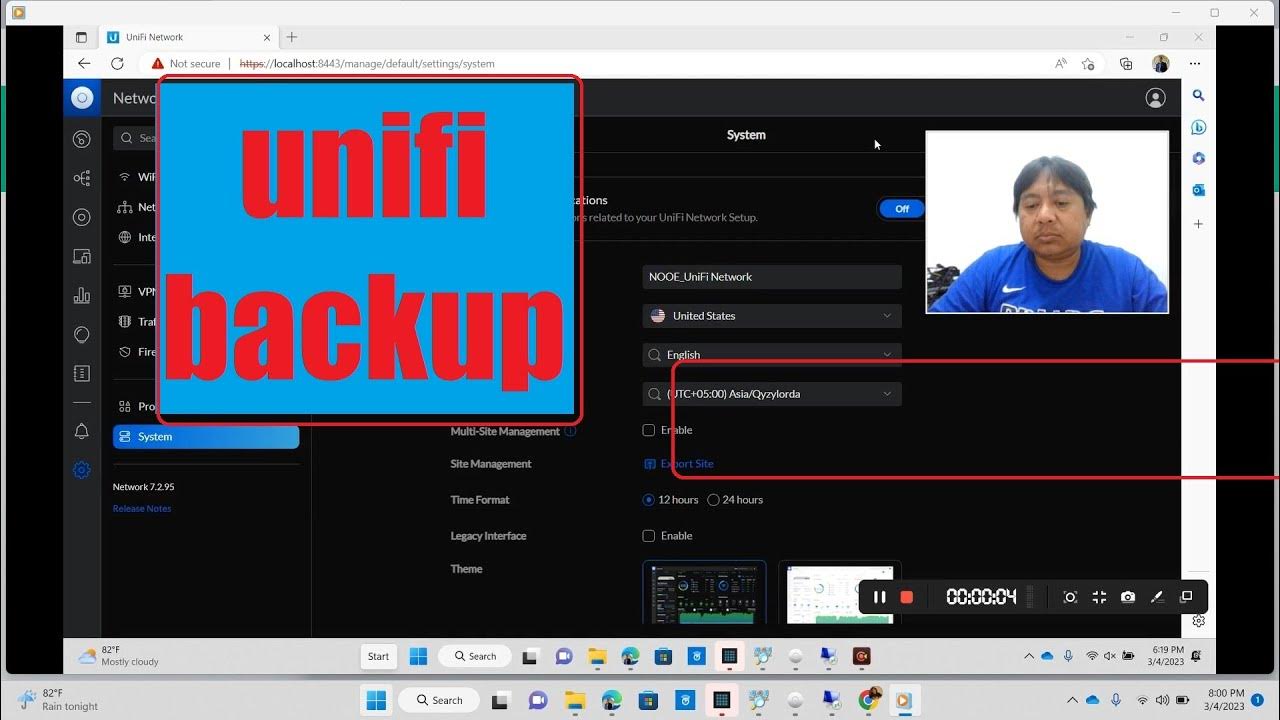
Task: Select the 24 hours time format
Action: (713, 500)
